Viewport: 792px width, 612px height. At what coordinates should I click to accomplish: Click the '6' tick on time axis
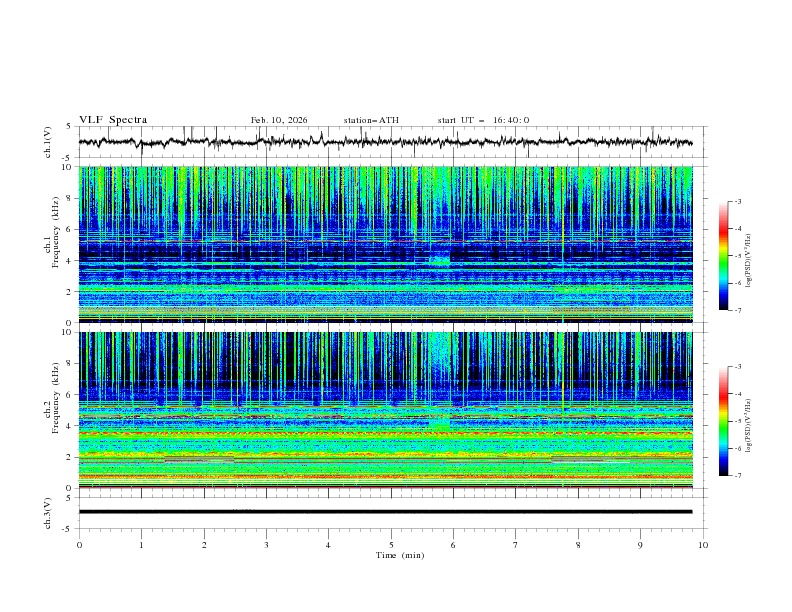tap(453, 545)
